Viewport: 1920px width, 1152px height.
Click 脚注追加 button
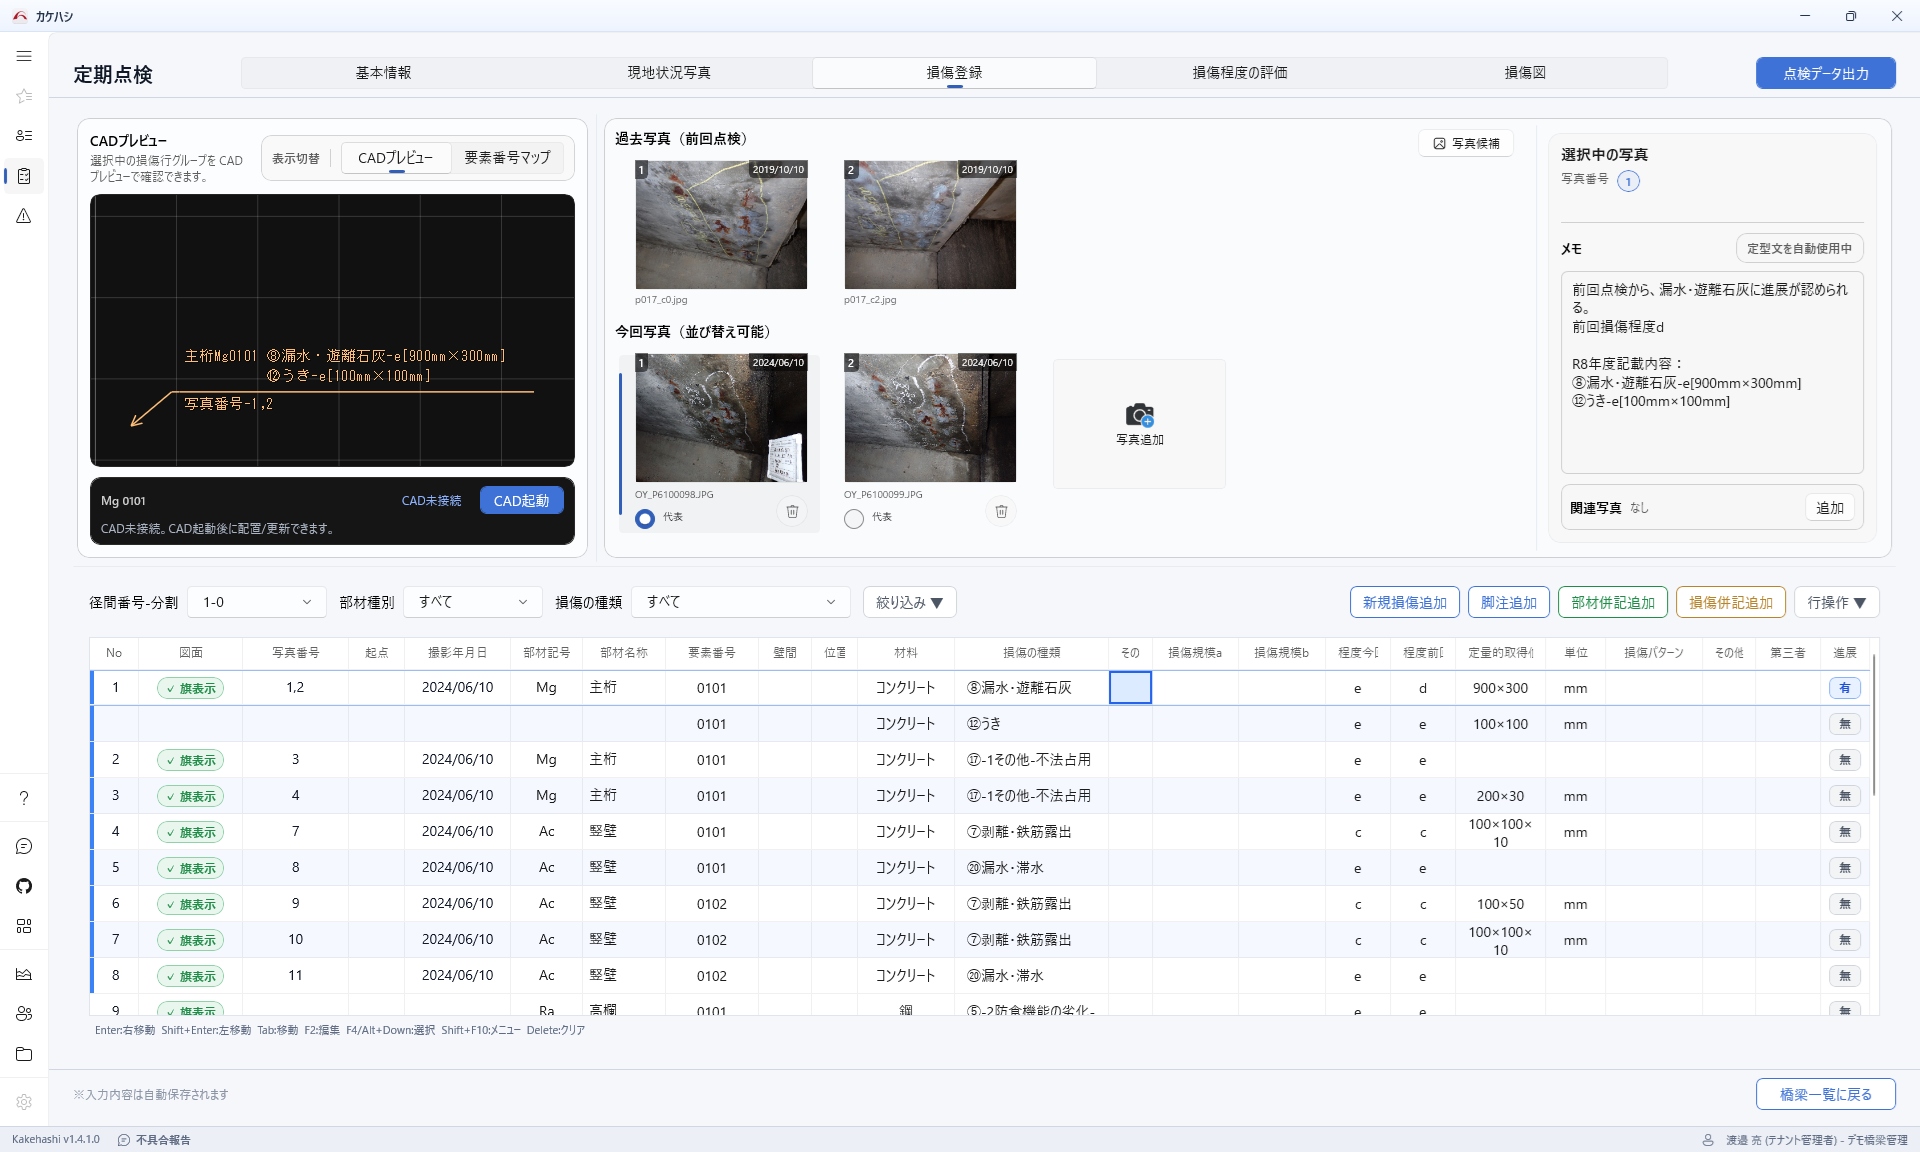1508,602
